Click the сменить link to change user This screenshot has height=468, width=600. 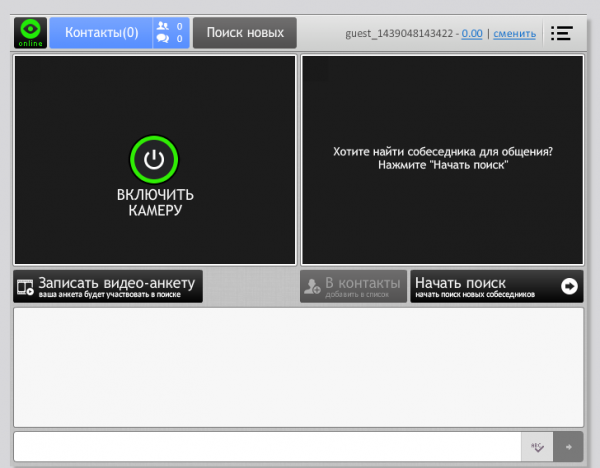(515, 34)
